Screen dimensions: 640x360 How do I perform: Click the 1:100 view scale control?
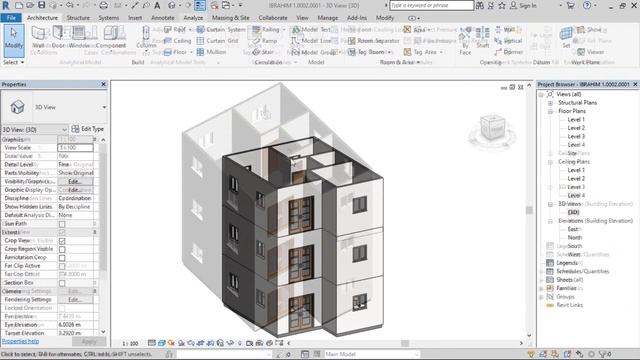(130, 344)
